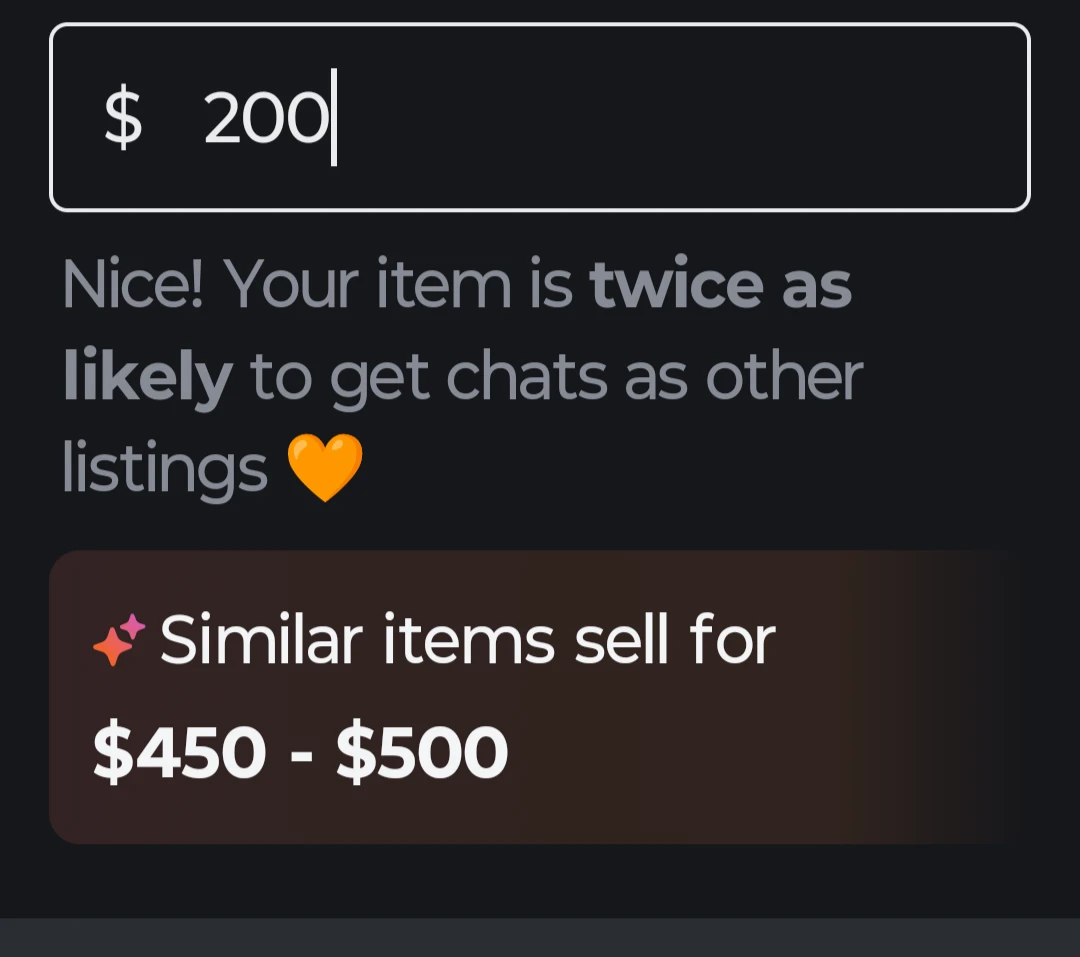This screenshot has height=957, width=1080.
Task: Click the gray bottom bar
Action: pos(540,938)
